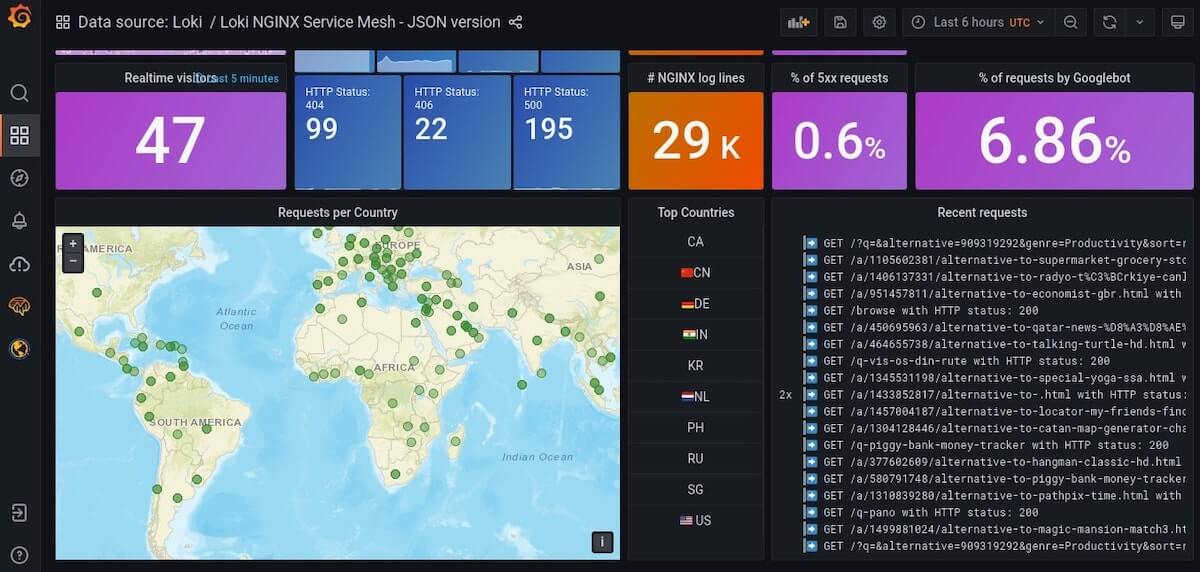Click 'Loki NGINX Service Mesh - JSON version' title
The image size is (1200, 572).
[360, 22]
